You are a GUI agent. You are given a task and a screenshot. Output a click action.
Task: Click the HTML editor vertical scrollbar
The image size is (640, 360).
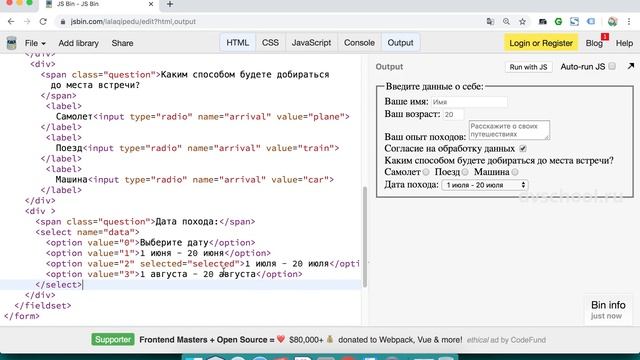click(x=364, y=237)
